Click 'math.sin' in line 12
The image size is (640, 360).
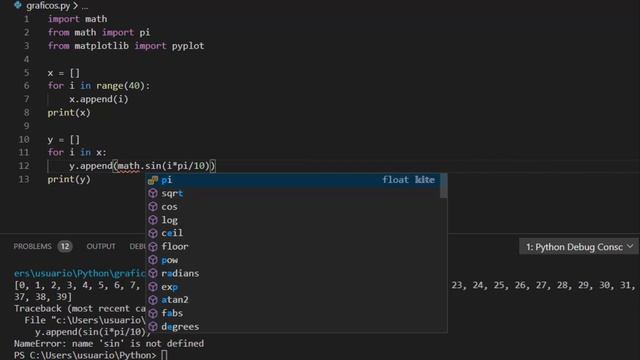point(139,166)
